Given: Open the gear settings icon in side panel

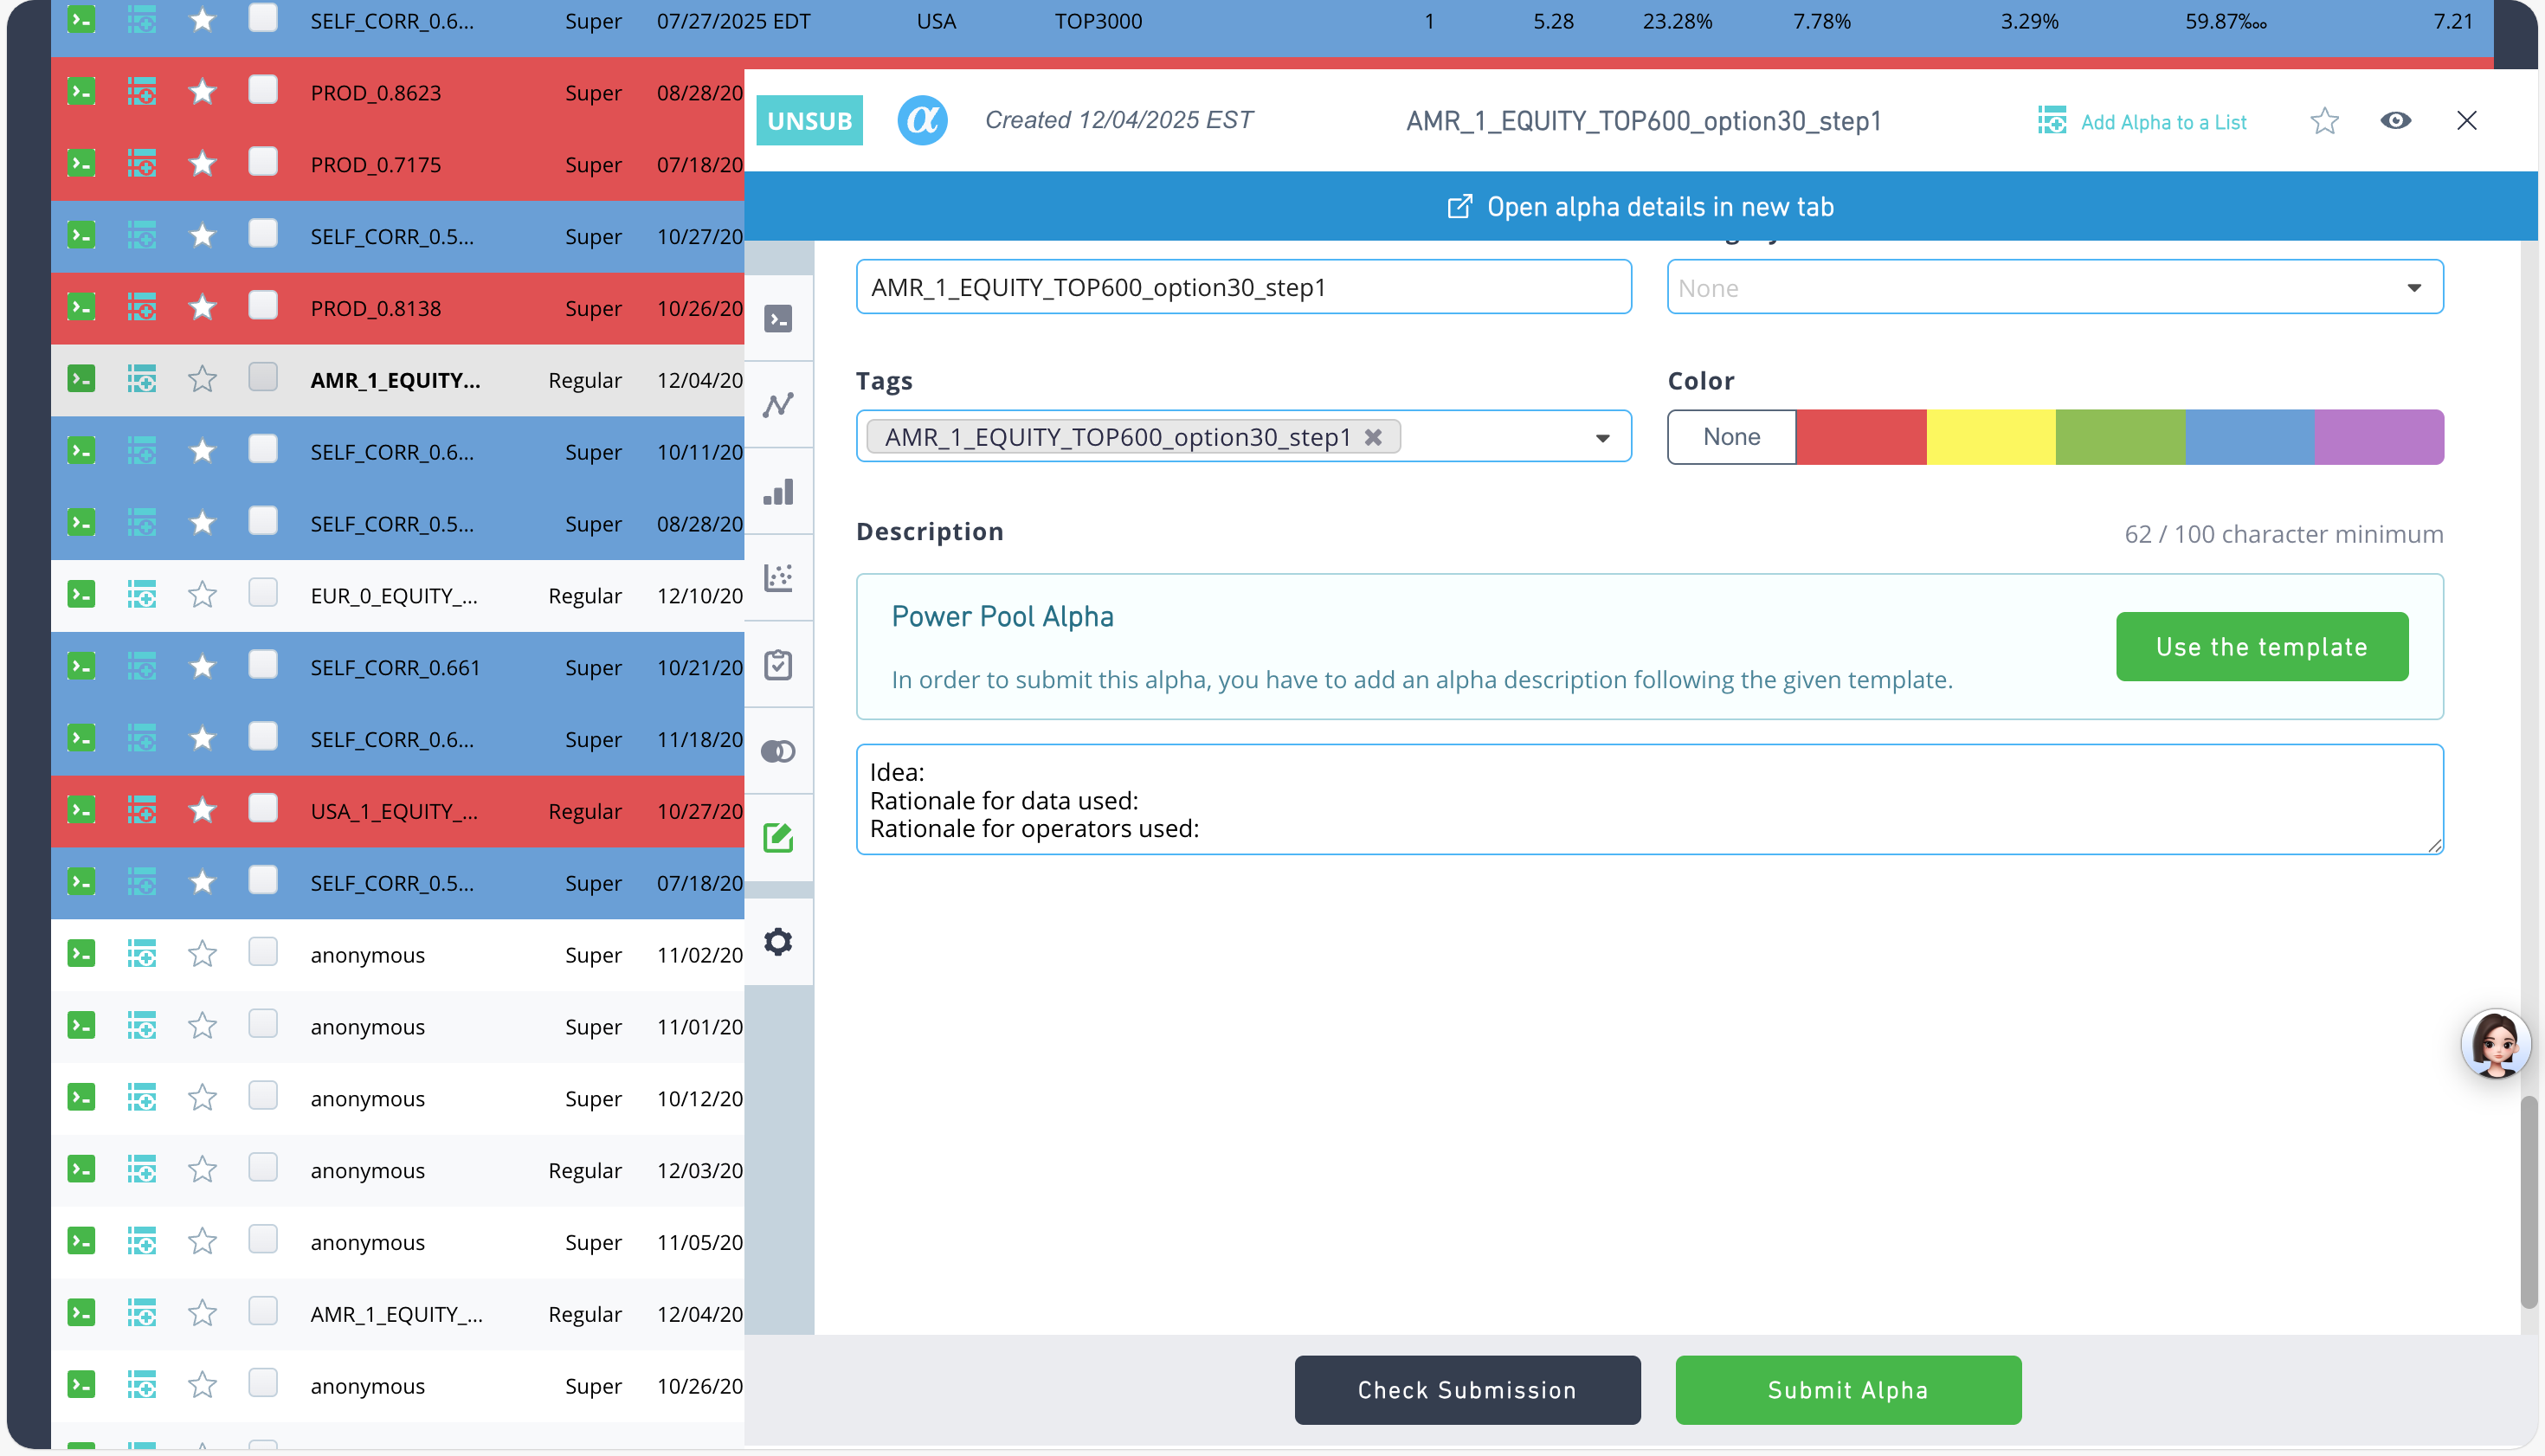Looking at the screenshot, I should tap(778, 942).
